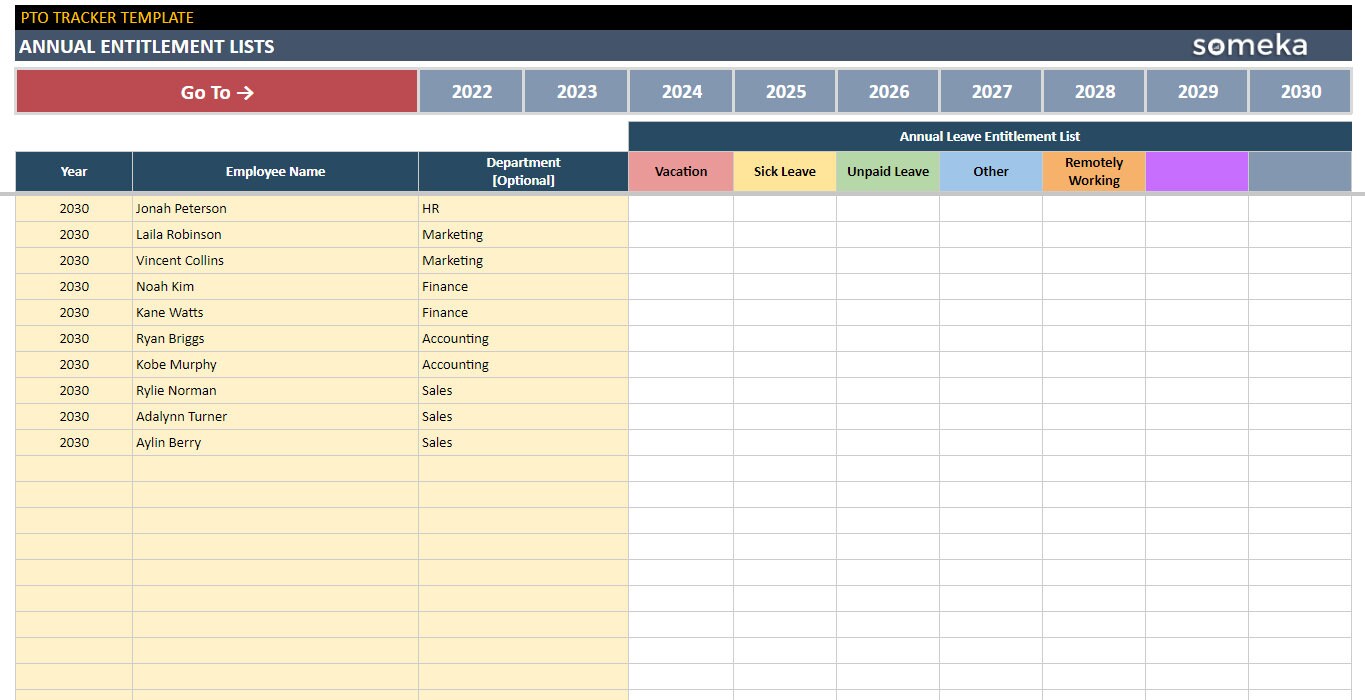This screenshot has height=700, width=1365.
Task: Select the Sick Leave column header
Action: (x=785, y=171)
